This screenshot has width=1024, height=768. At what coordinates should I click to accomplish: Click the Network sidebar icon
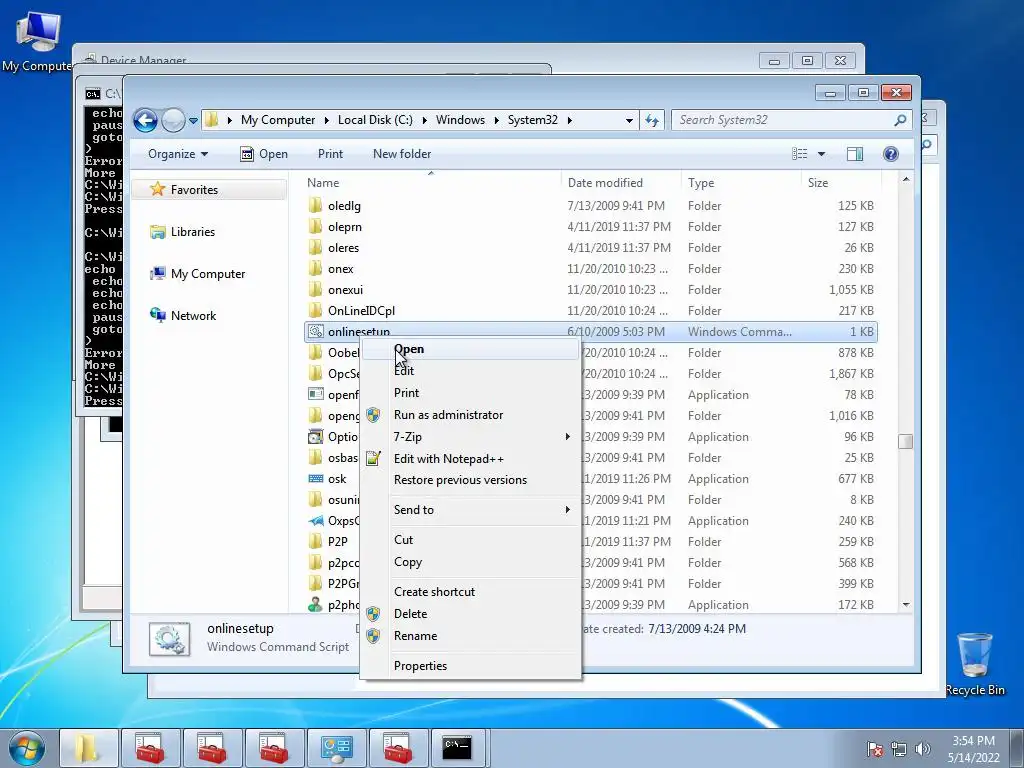[x=157, y=315]
